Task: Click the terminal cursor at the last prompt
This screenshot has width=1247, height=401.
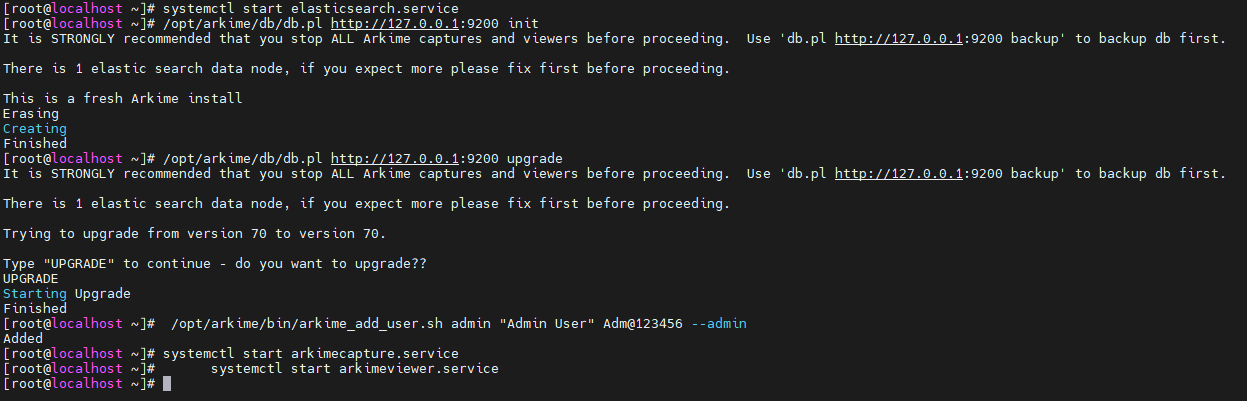Action: pyautogui.click(x=167, y=384)
